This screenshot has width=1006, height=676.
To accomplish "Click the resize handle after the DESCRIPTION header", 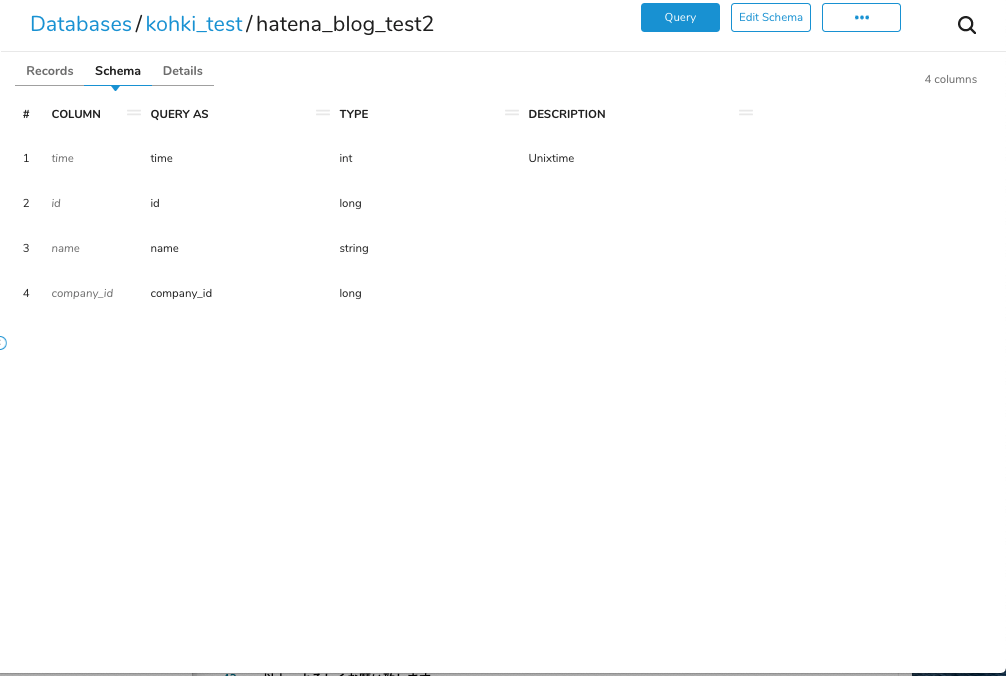I will tap(746, 113).
